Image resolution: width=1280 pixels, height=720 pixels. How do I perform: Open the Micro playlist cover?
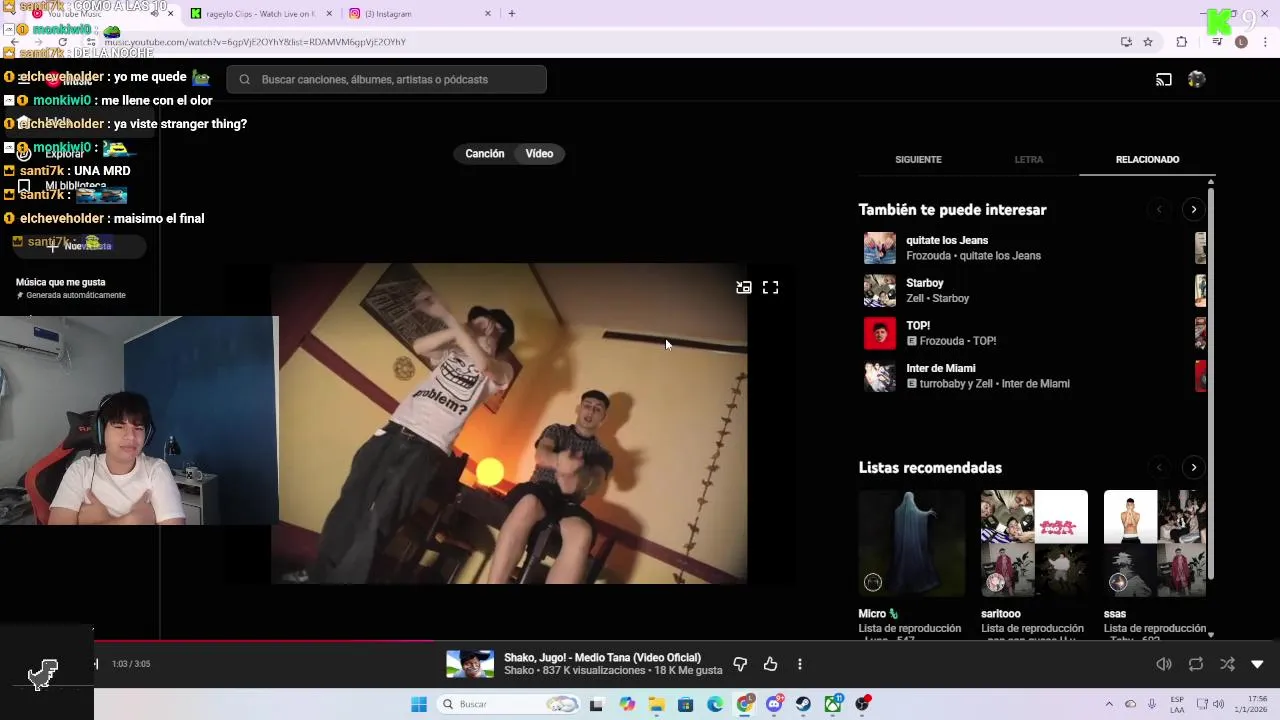[x=912, y=544]
